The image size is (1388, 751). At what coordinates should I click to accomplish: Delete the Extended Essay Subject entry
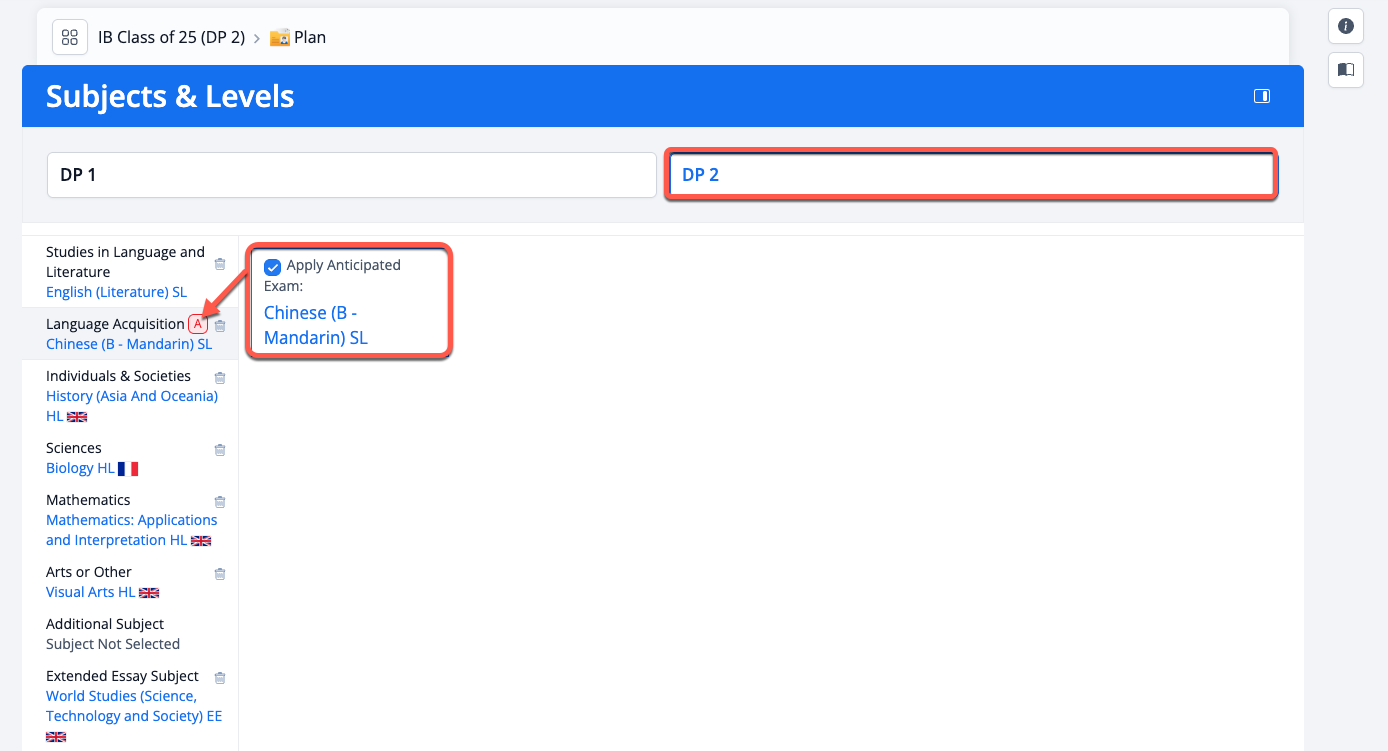220,678
